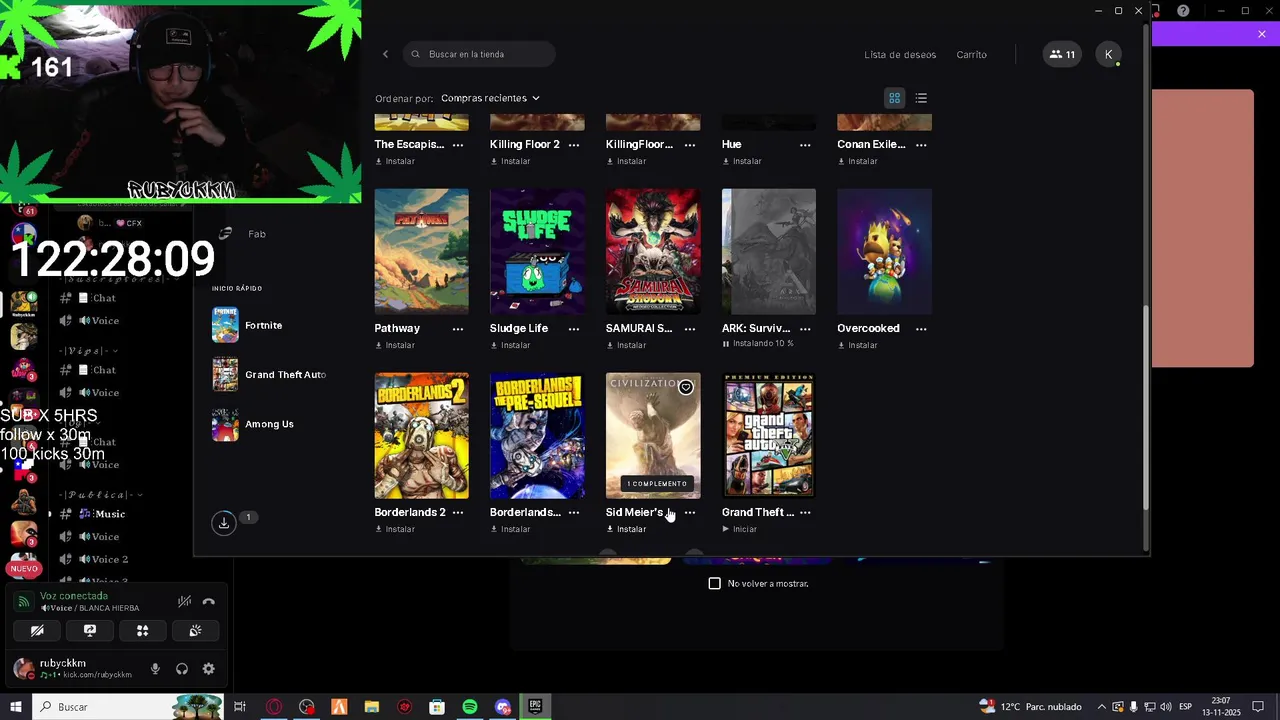Open options menu for Sludge Life
This screenshot has height=720, width=1280.
574,328
